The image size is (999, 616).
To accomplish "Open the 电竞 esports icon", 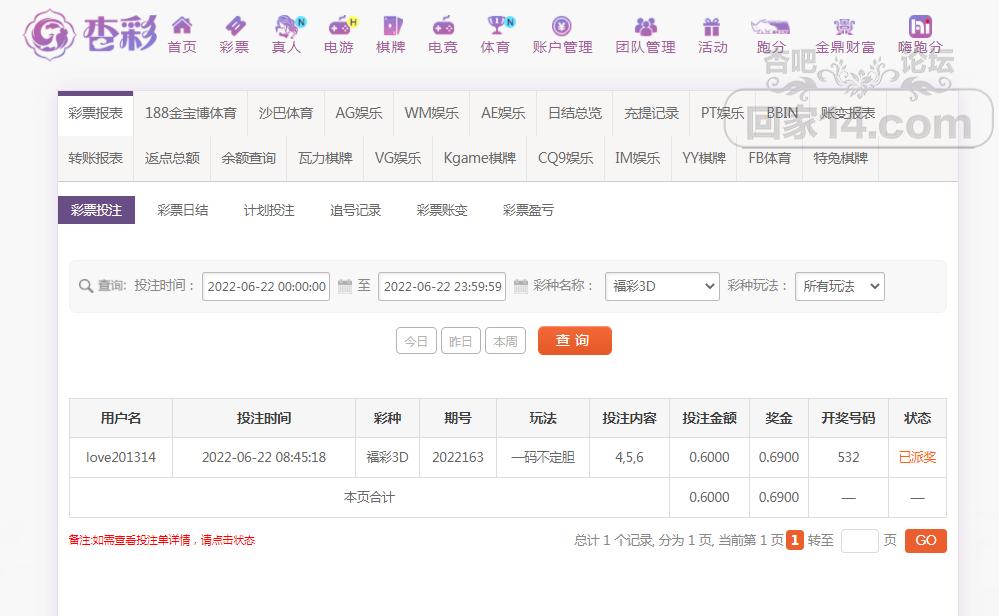I will (x=443, y=25).
